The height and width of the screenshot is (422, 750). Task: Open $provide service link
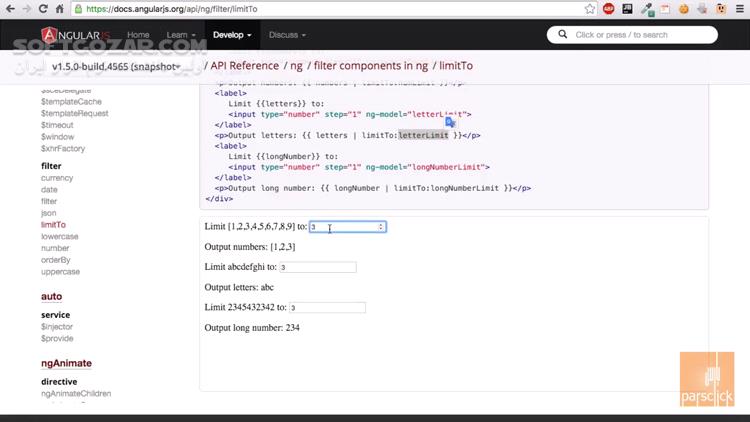tap(57, 338)
